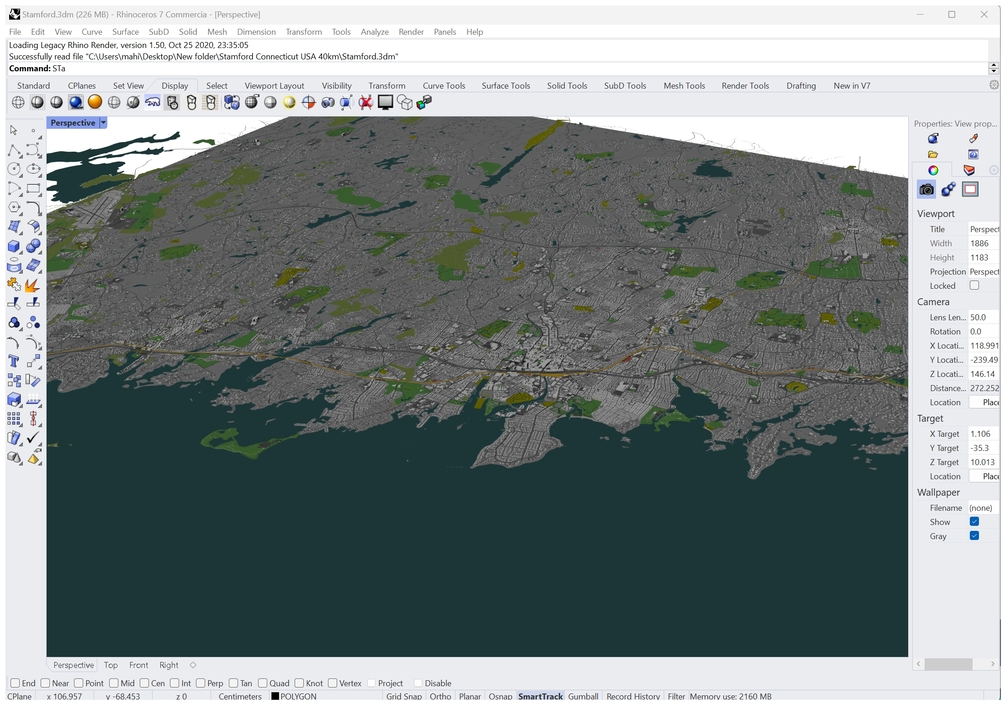Open the Projection dropdown in Viewport properties
This screenshot has width=1005, height=704.
pos(983,272)
